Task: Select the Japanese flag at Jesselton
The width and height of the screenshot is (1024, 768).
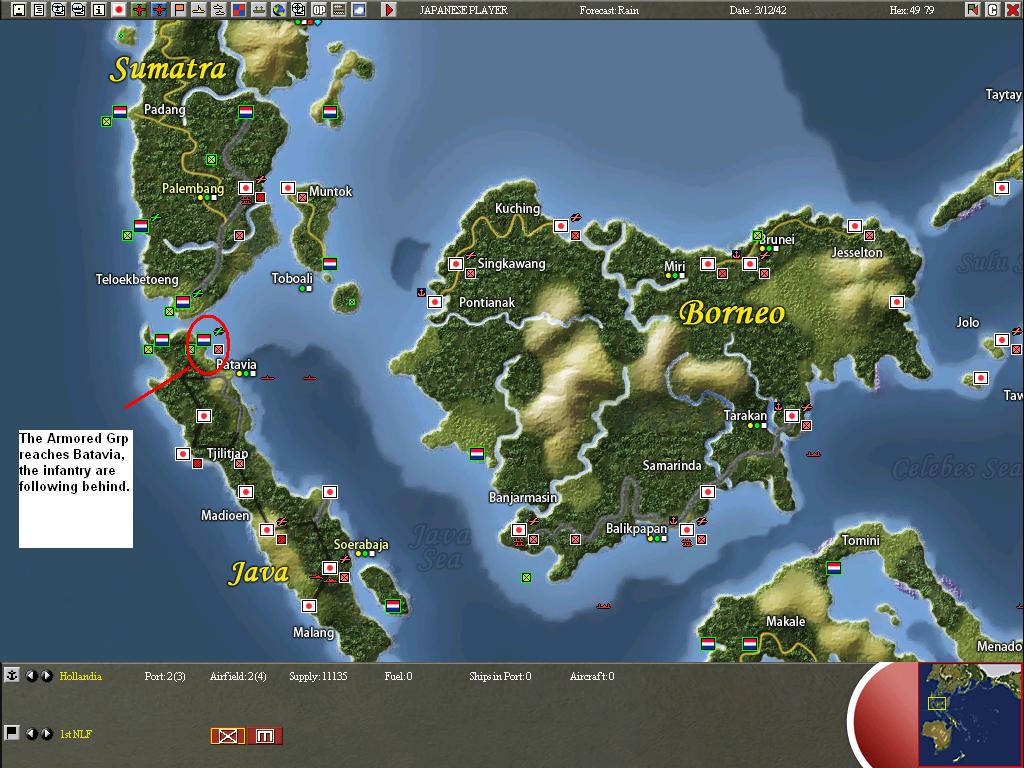Action: 854,226
